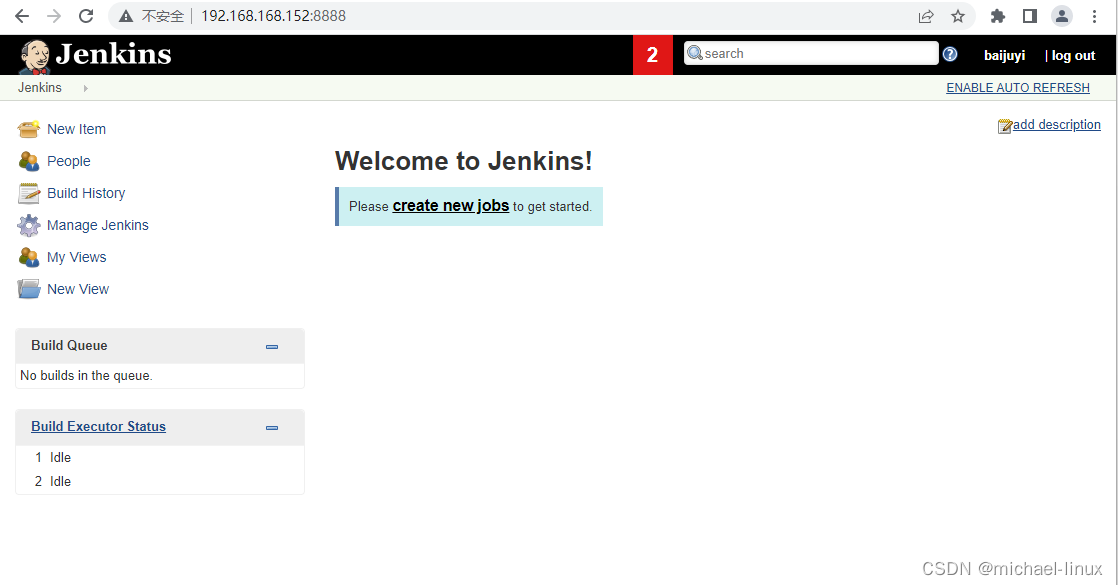The image size is (1118, 585).
Task: Click executor 1 Idle row
Action: (160, 457)
